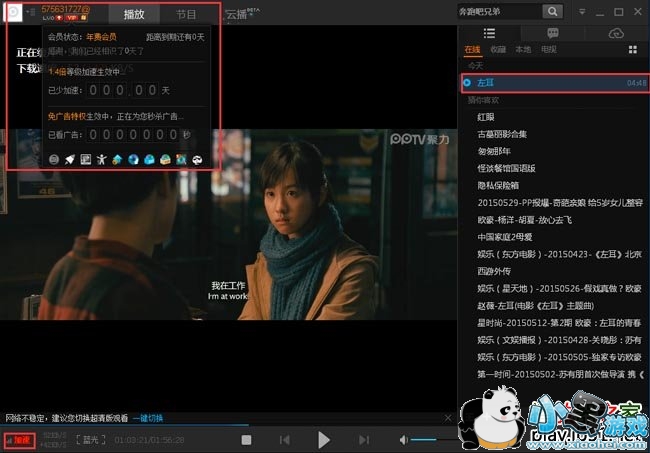This screenshot has width=650, height=453.
Task: Stop playback with the stop button
Action: click(x=246, y=440)
